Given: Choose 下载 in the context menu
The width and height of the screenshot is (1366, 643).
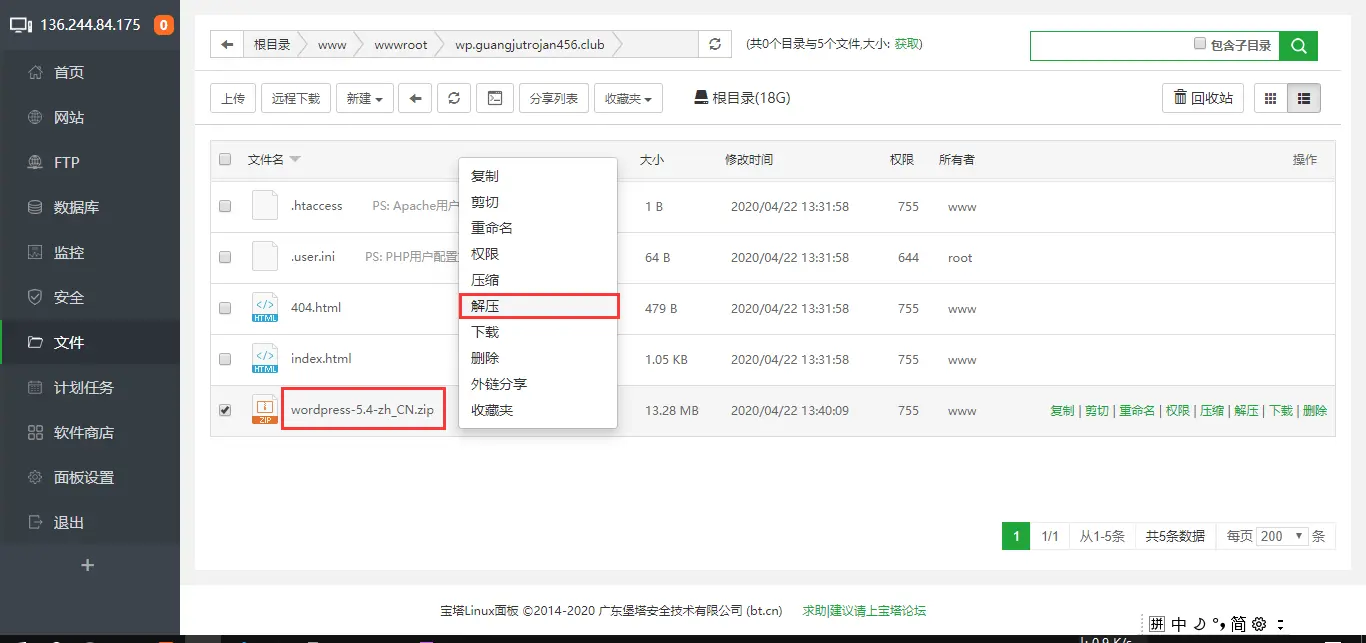Looking at the screenshot, I should coord(538,332).
